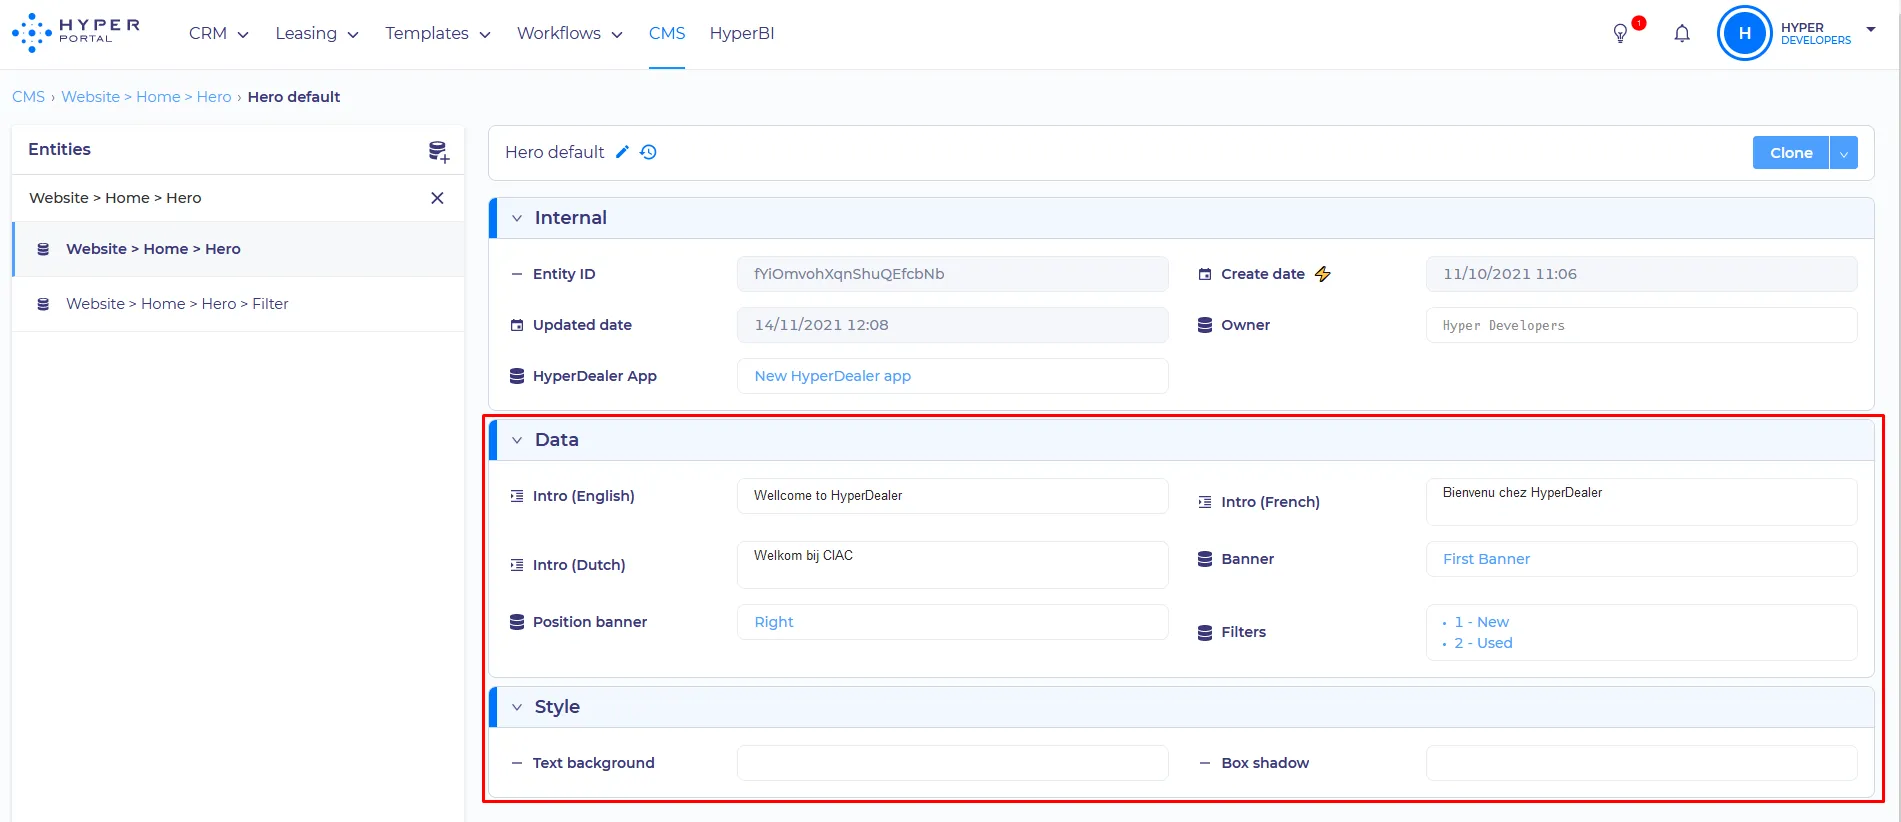This screenshot has width=1901, height=822.
Task: Click the Hyper Portal logo
Action: (x=76, y=33)
